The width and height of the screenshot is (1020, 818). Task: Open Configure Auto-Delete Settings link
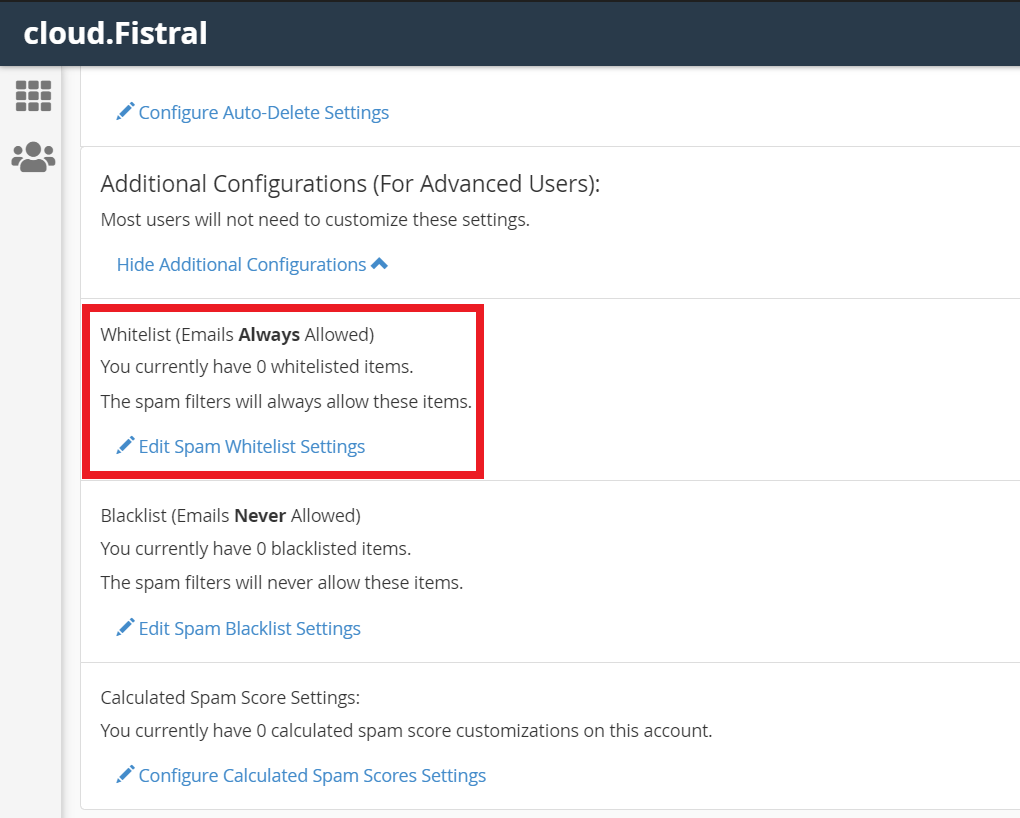(x=264, y=113)
